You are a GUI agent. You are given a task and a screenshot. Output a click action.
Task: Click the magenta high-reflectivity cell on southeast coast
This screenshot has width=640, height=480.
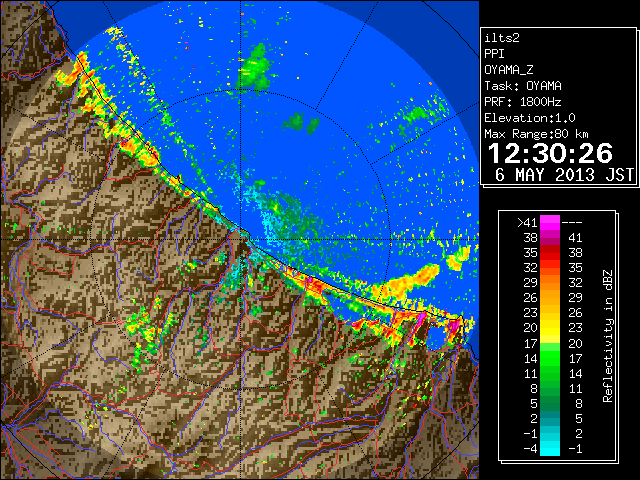point(420,319)
